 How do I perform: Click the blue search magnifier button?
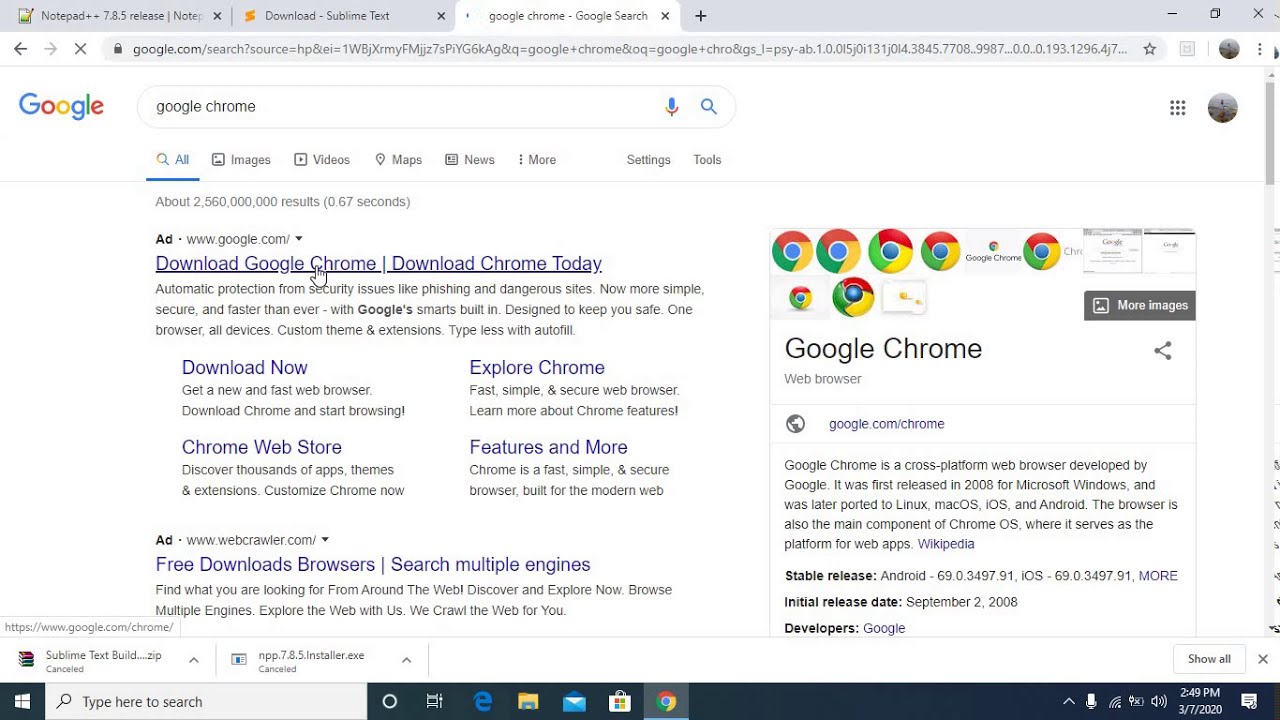click(709, 106)
